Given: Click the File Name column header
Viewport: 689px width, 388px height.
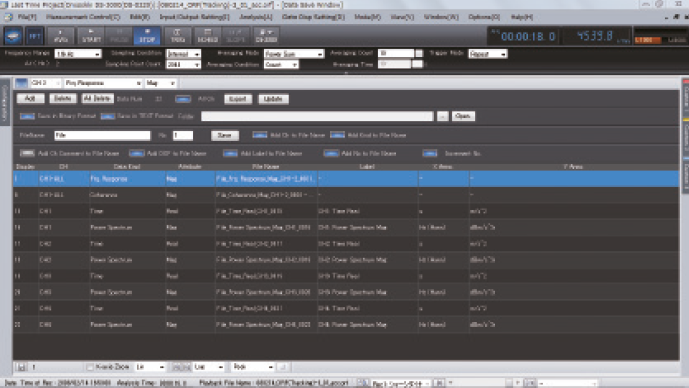Looking at the screenshot, I should point(266,167).
